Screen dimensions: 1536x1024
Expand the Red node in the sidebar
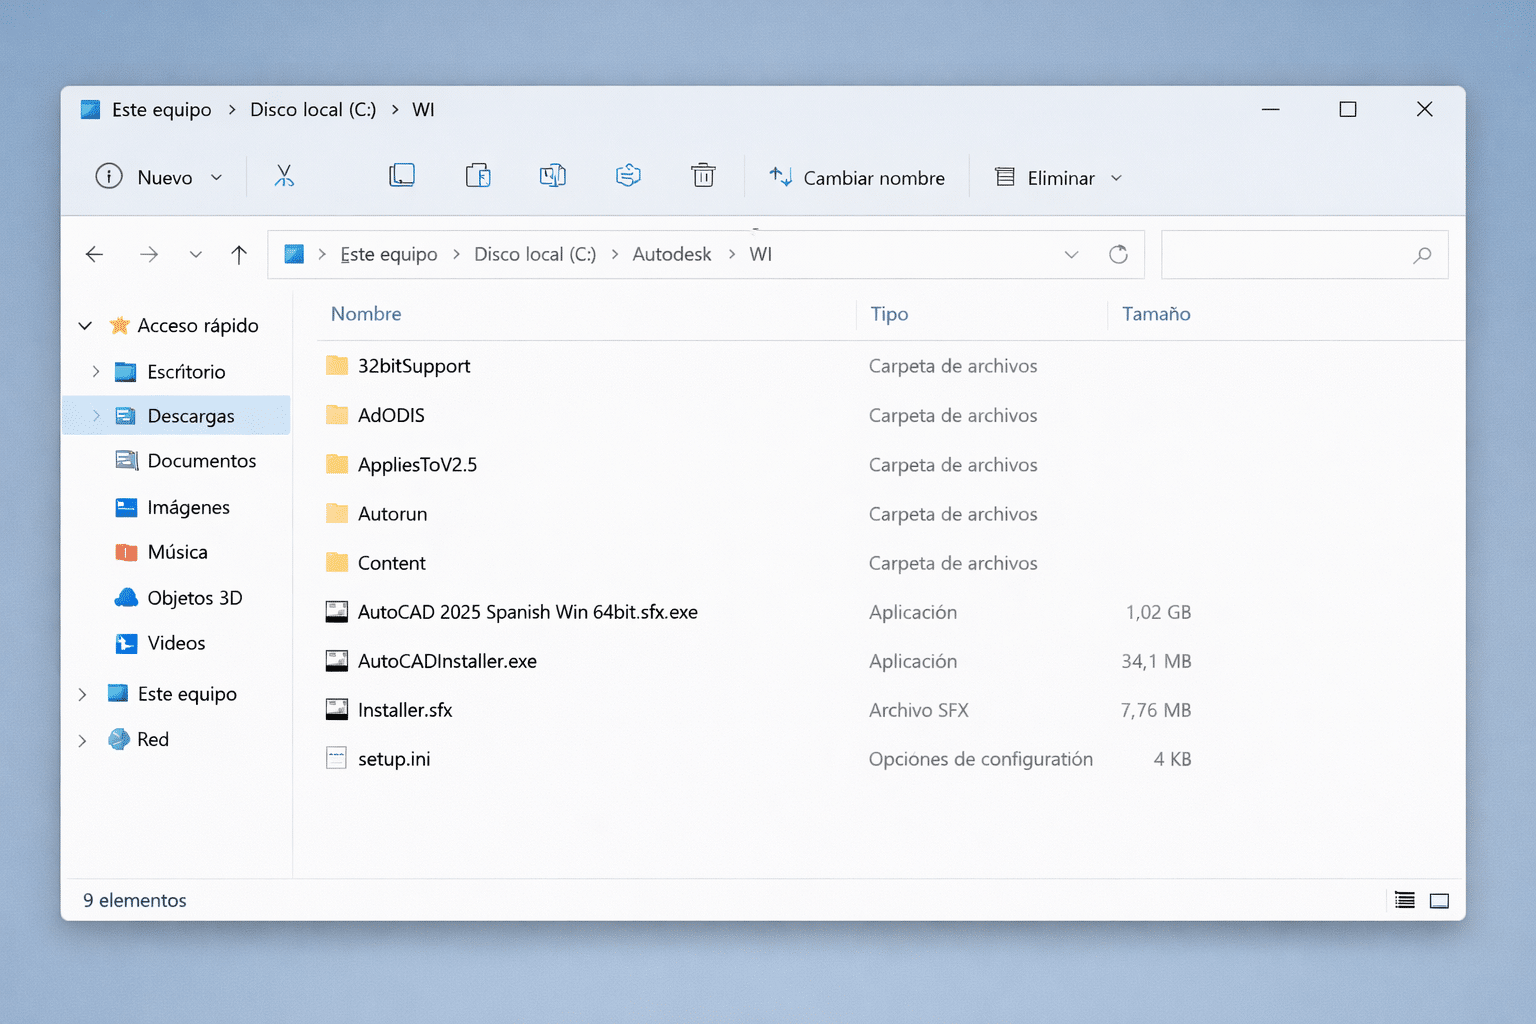[x=82, y=739]
